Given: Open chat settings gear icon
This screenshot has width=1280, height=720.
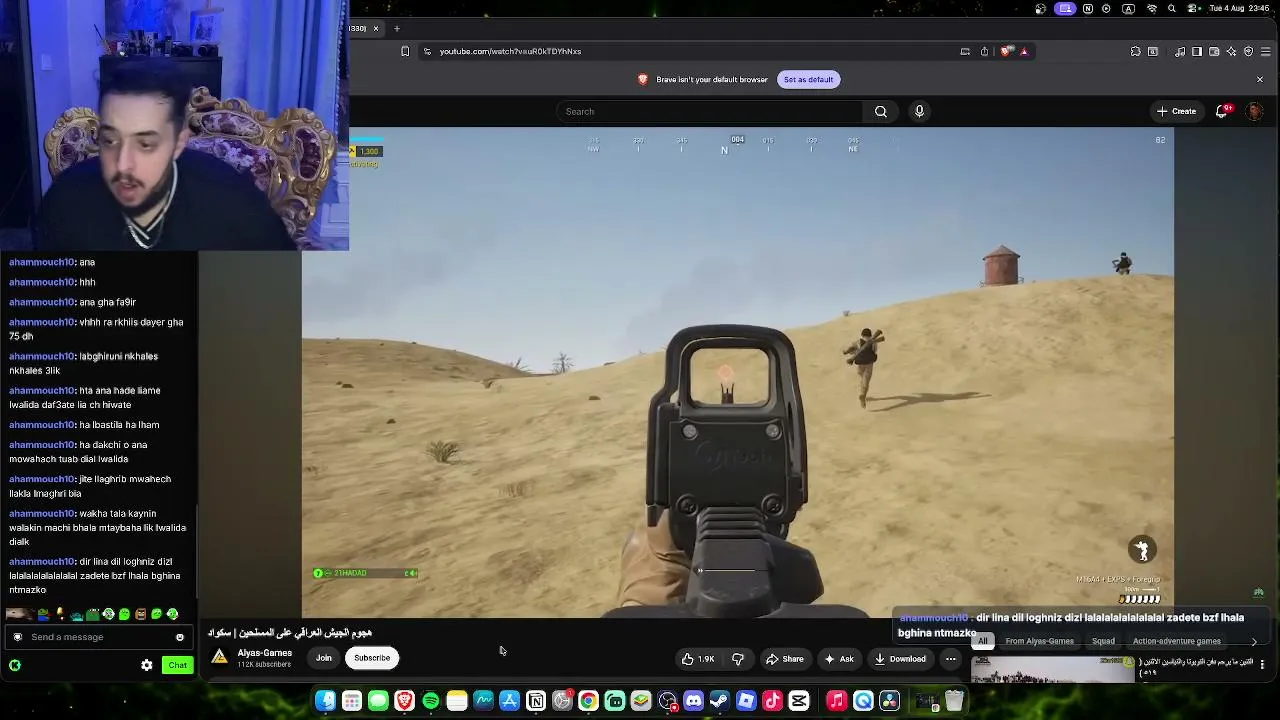Looking at the screenshot, I should coord(147,665).
